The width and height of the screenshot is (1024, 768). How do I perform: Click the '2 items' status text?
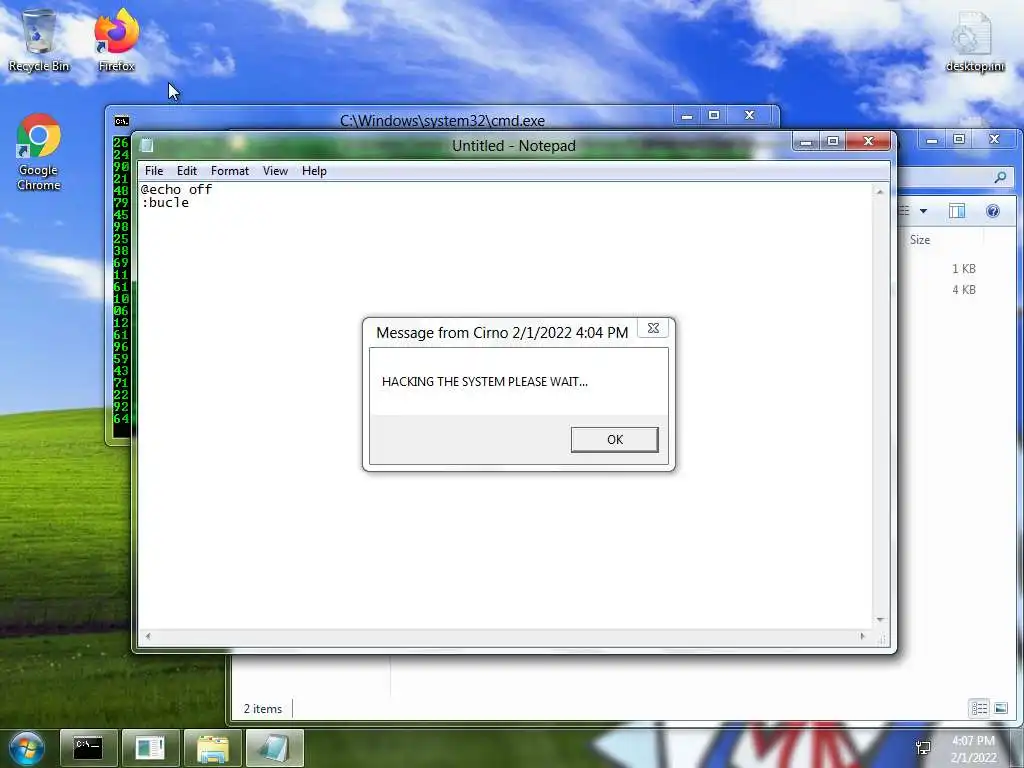click(263, 709)
